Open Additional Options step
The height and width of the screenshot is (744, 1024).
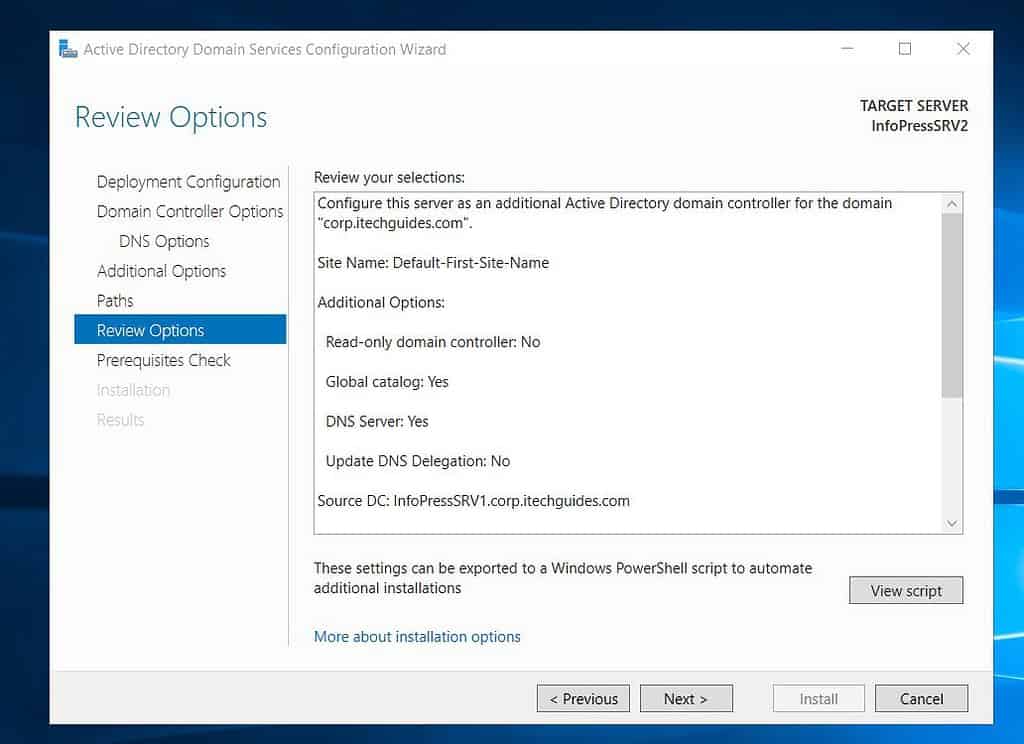tap(161, 271)
